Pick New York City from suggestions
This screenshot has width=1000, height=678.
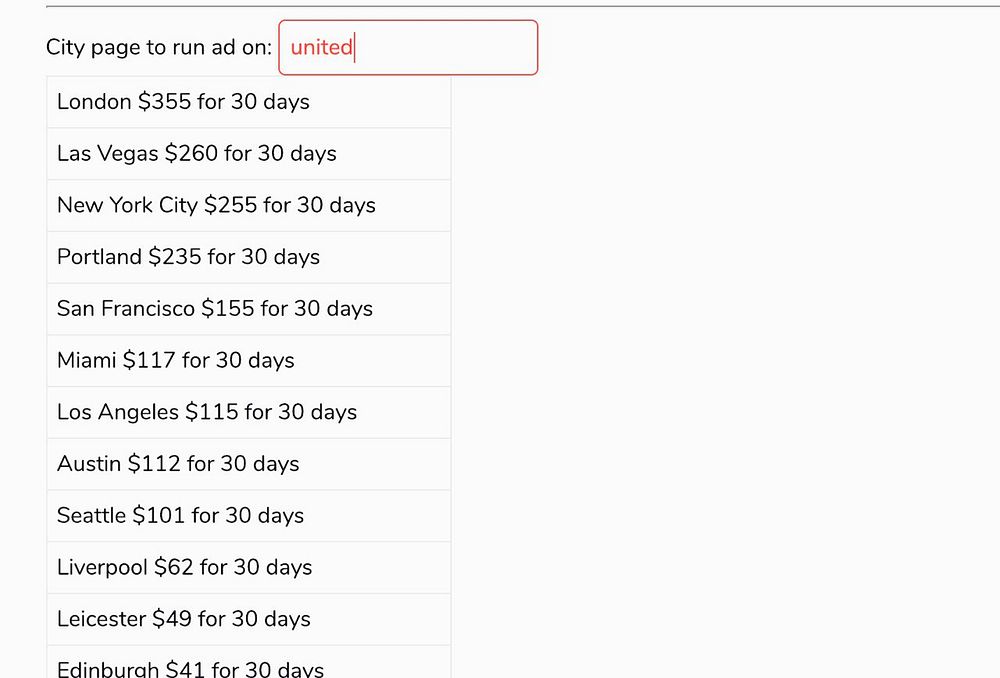[x=248, y=206]
